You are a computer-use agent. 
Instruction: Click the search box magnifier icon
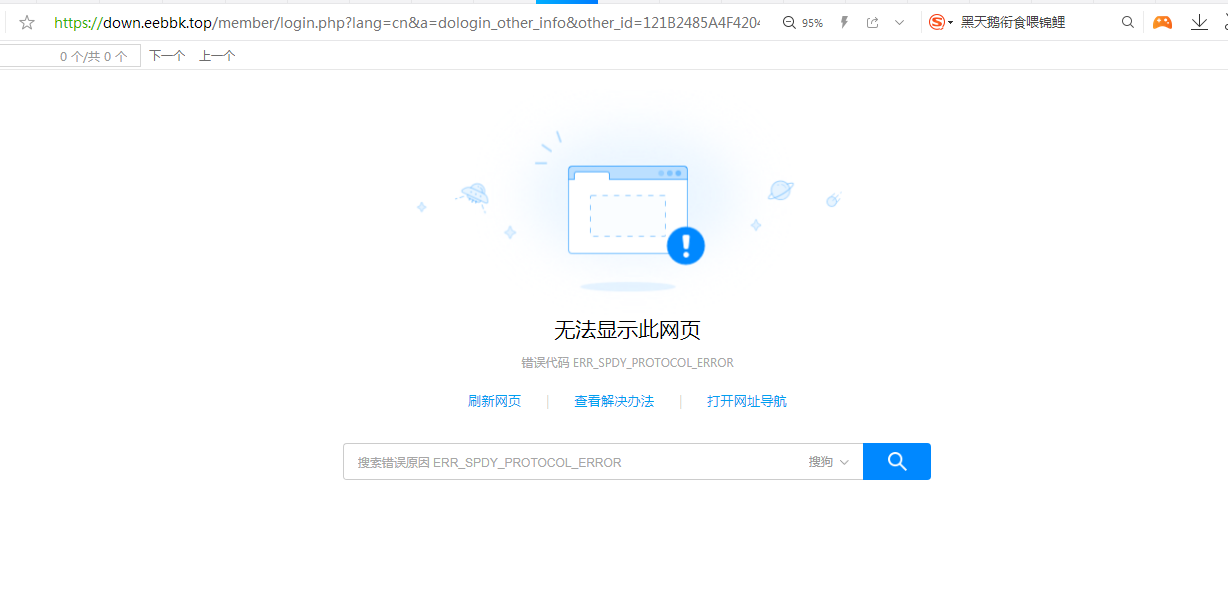[x=1128, y=22]
